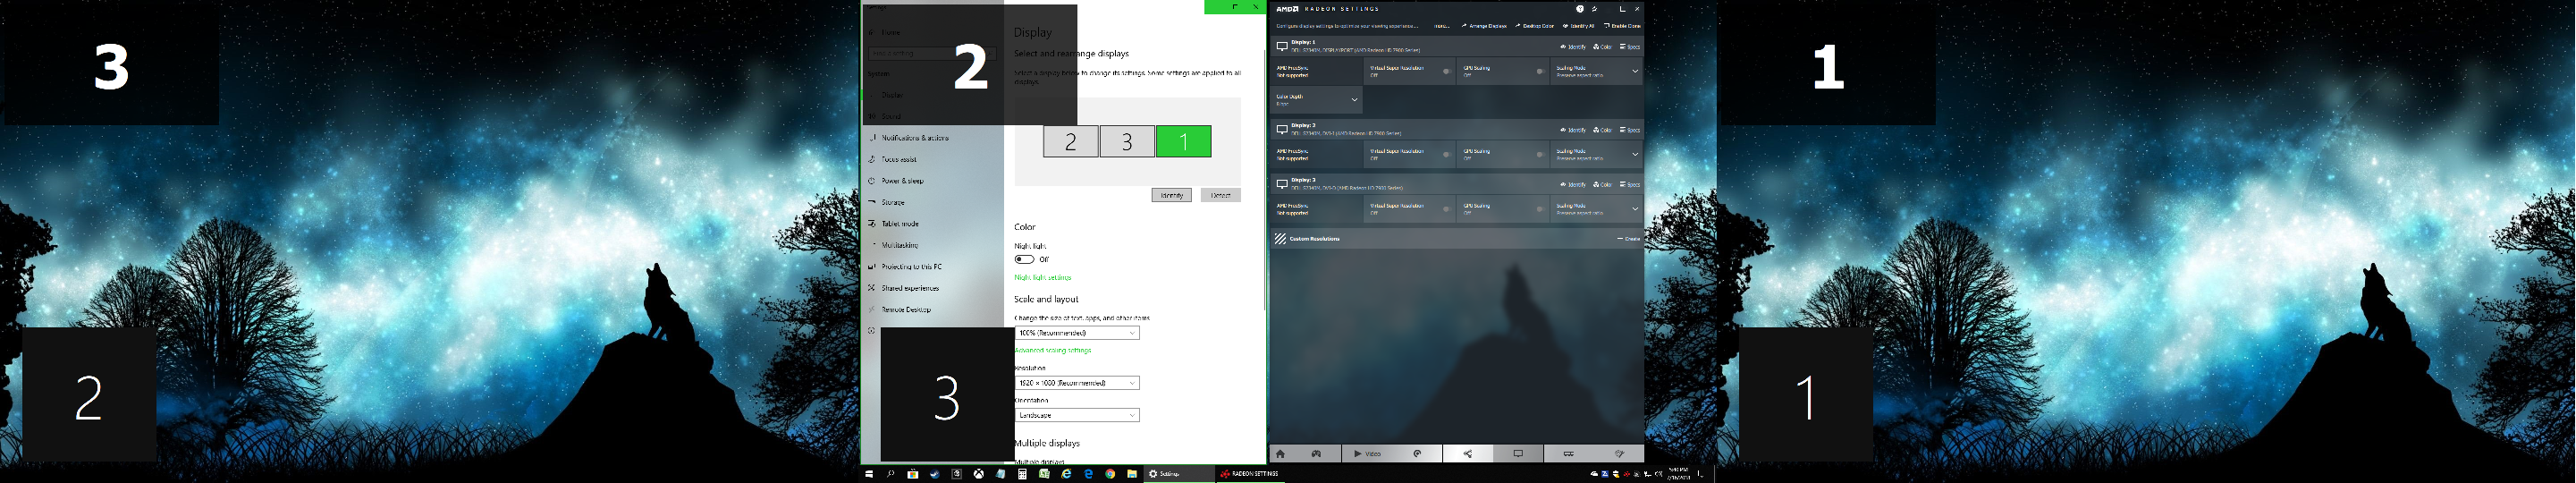The width and height of the screenshot is (2576, 483).
Task: Open Notifications & actions in Settings sidebar
Action: 915,138
